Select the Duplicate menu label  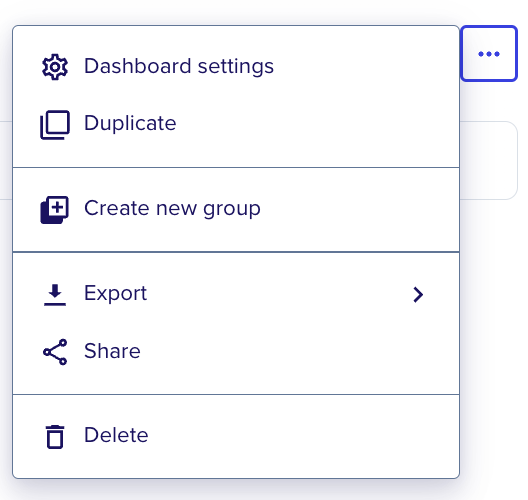coord(130,123)
